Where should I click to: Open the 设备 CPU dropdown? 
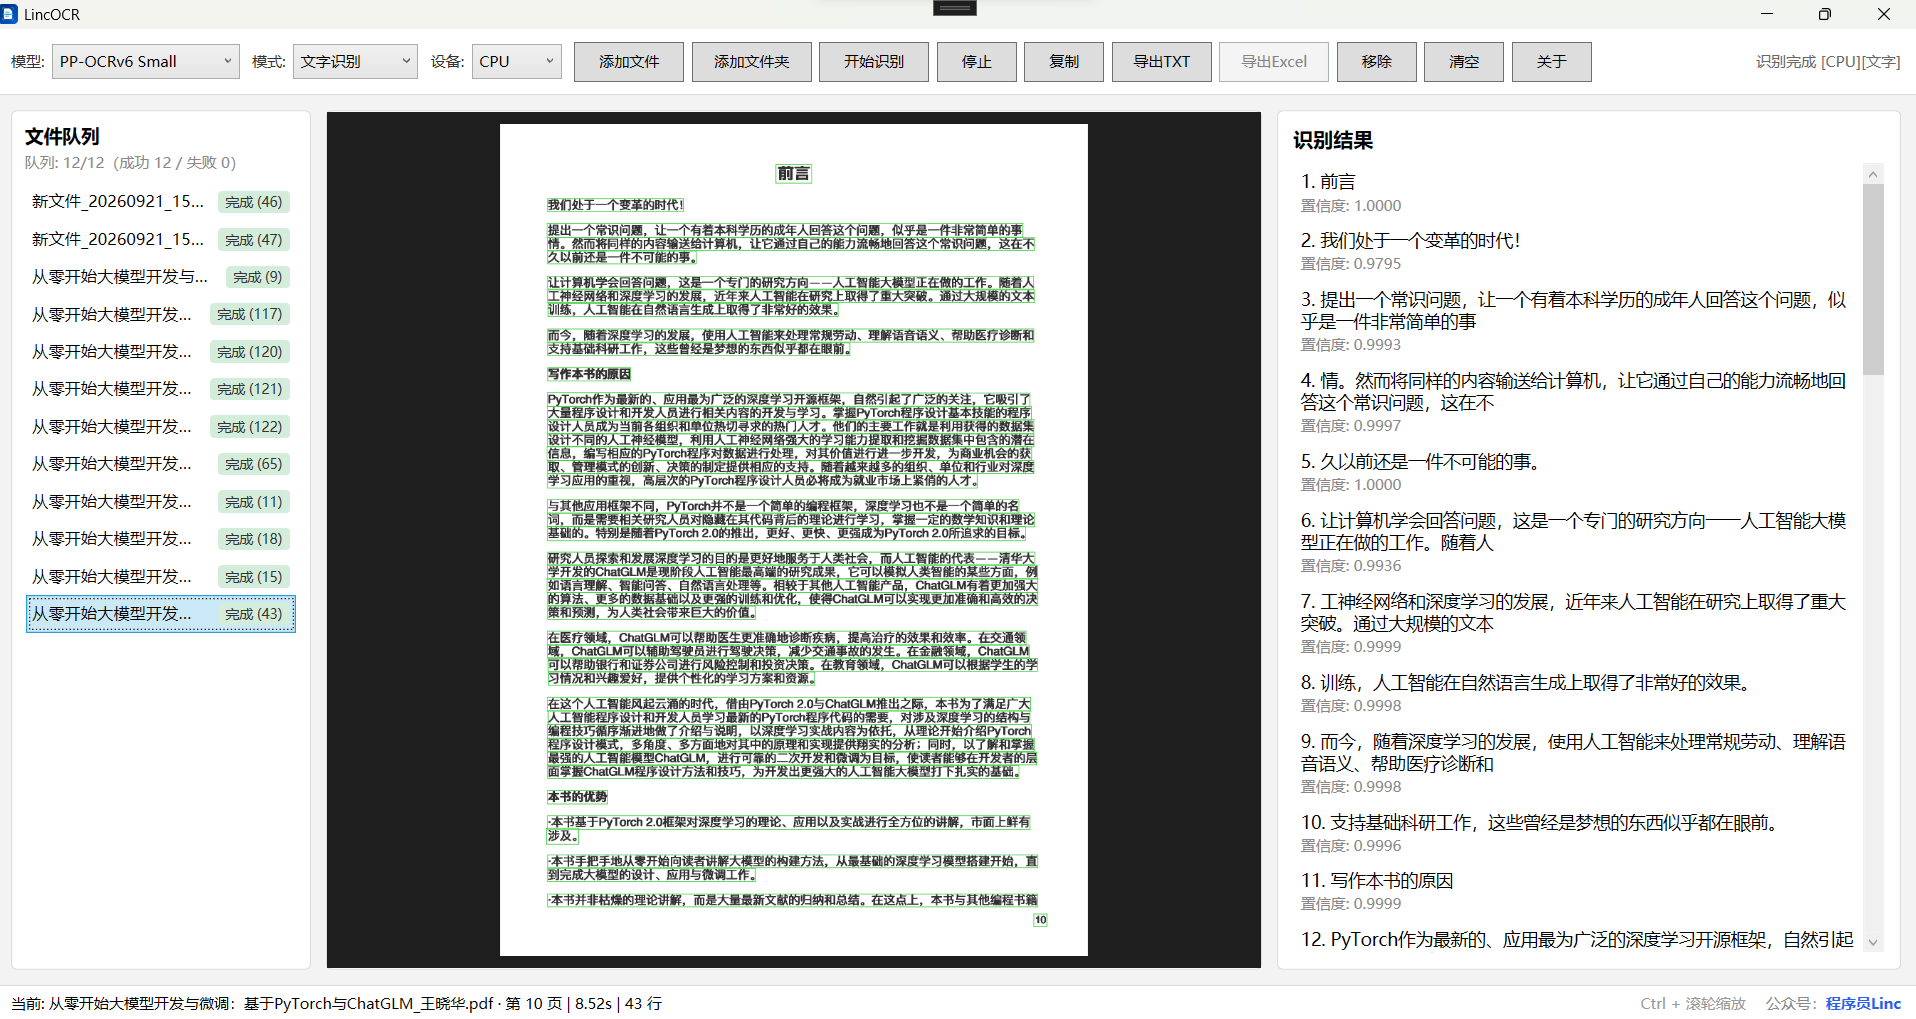(x=516, y=61)
